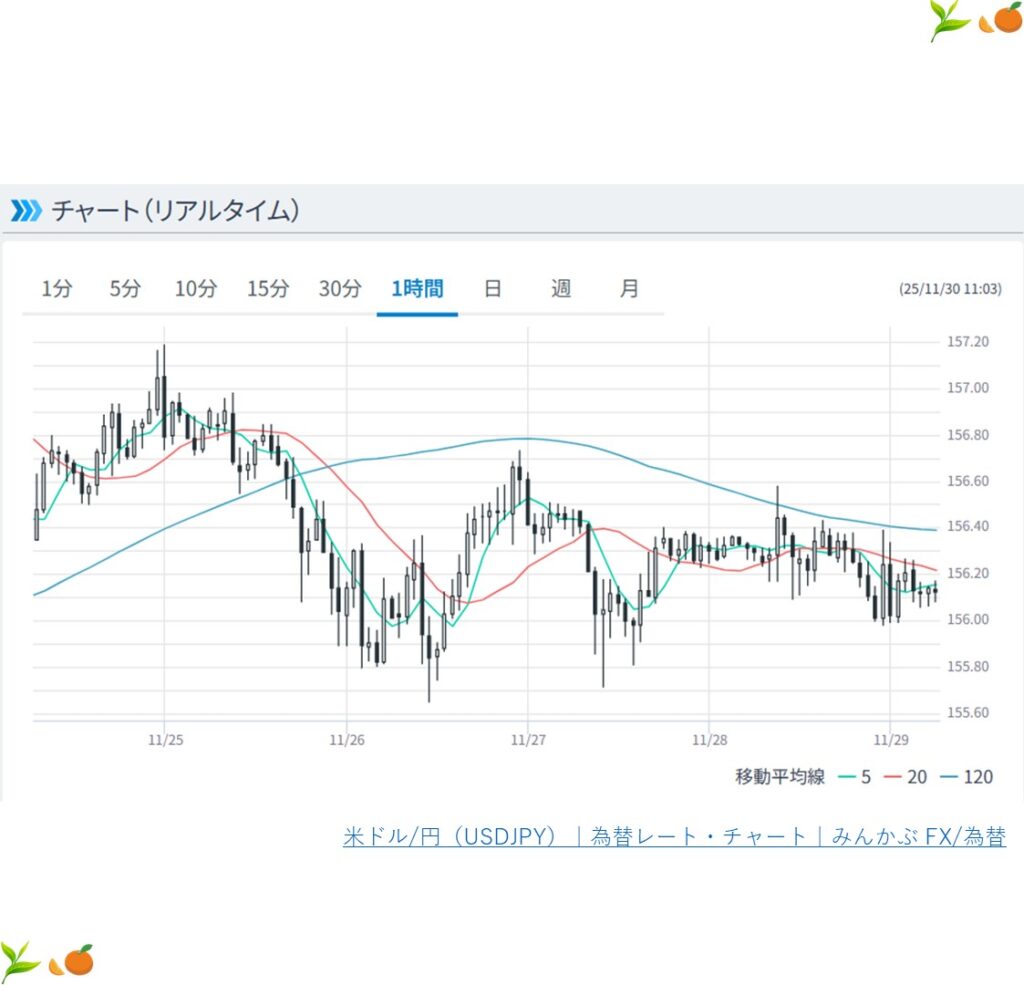Select the 5分 timeframe tab
1024x985 pixels.
pyautogui.click(x=125, y=289)
